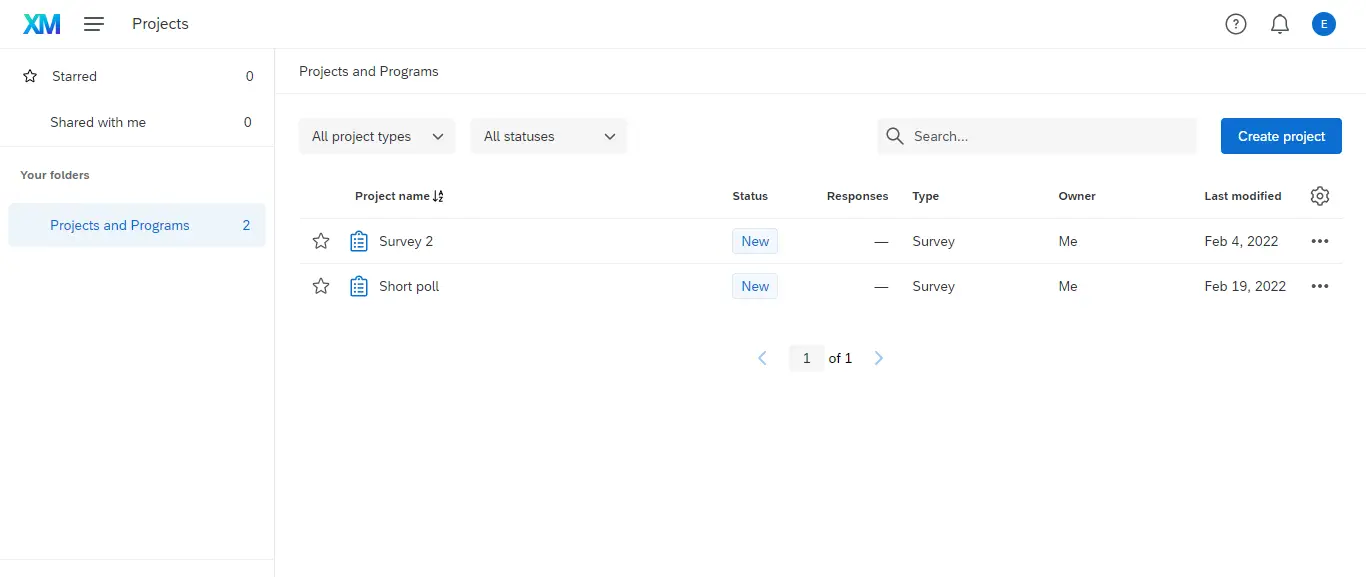Open the three-dot menu for Survey 2

click(x=1320, y=241)
